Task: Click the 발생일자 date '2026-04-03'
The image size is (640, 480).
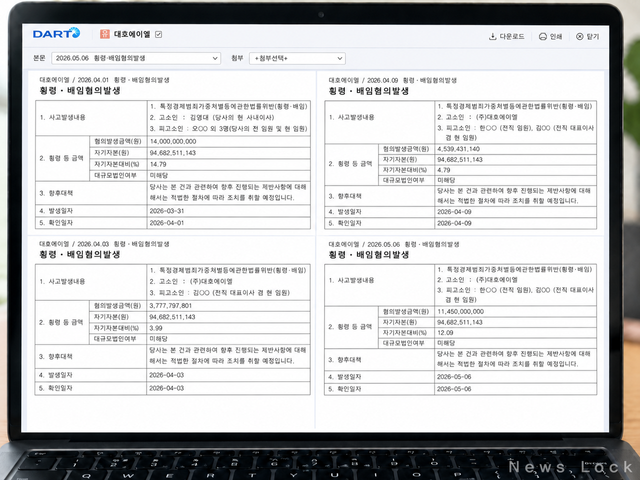Action: pyautogui.click(x=167, y=375)
